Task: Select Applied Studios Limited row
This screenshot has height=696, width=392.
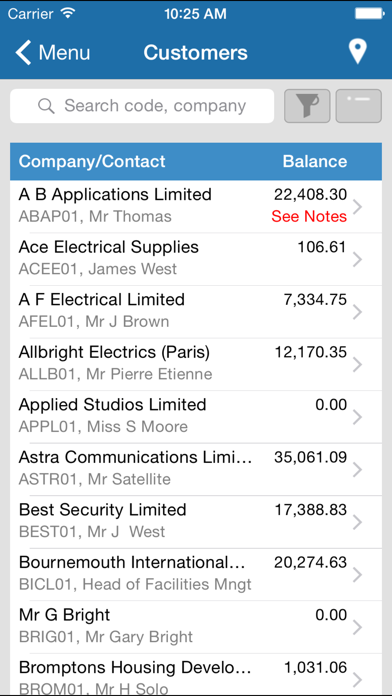Action: 196,417
